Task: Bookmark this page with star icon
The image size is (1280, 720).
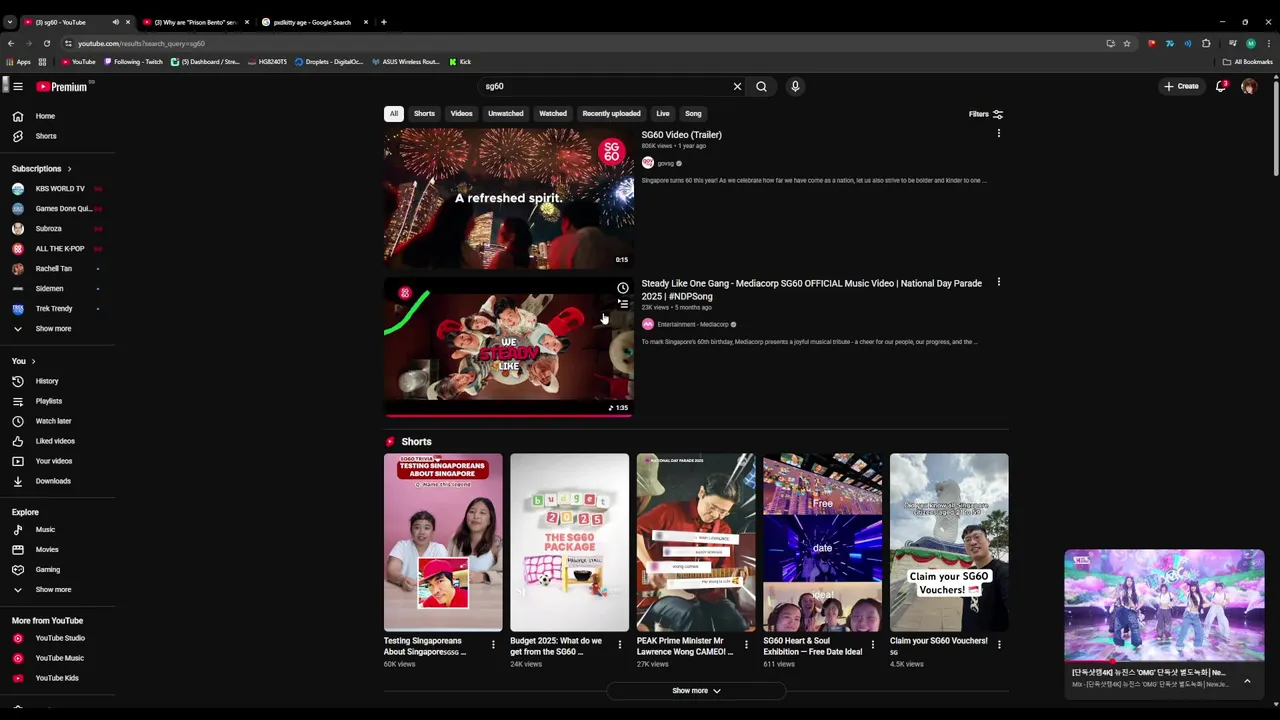Action: [1127, 43]
